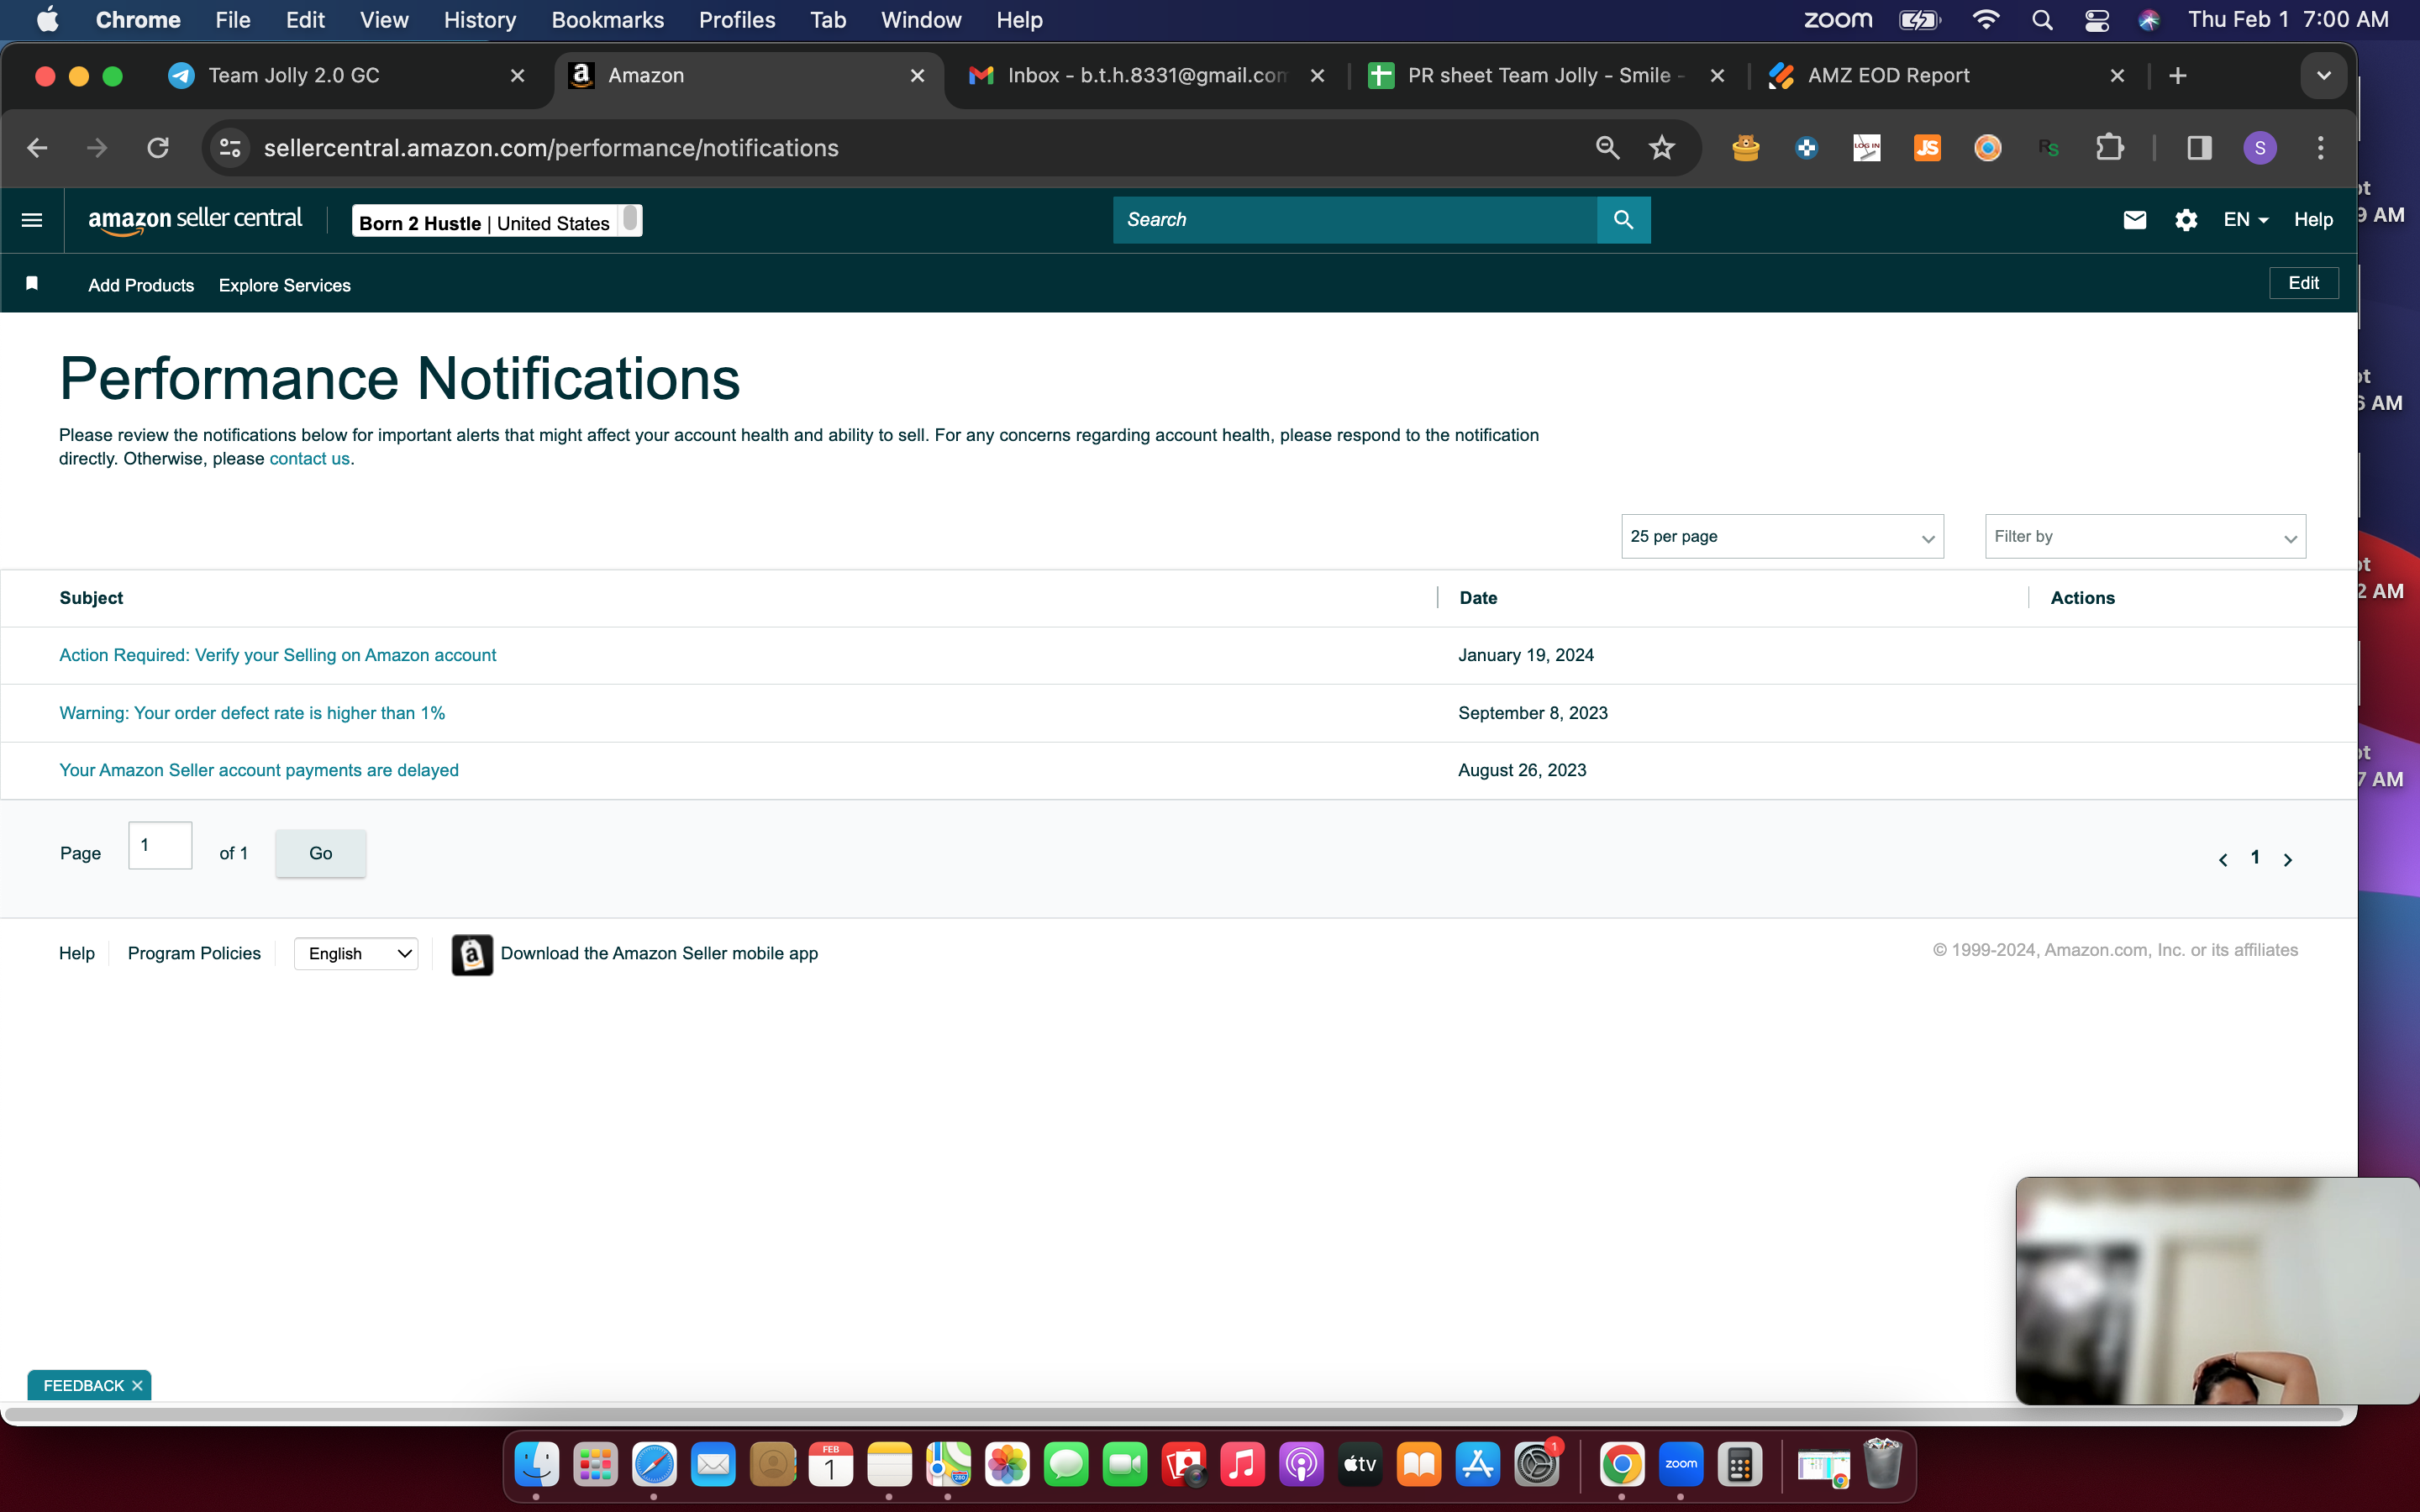
Task: Expand the 25 per page dropdown
Action: pyautogui.click(x=1782, y=537)
